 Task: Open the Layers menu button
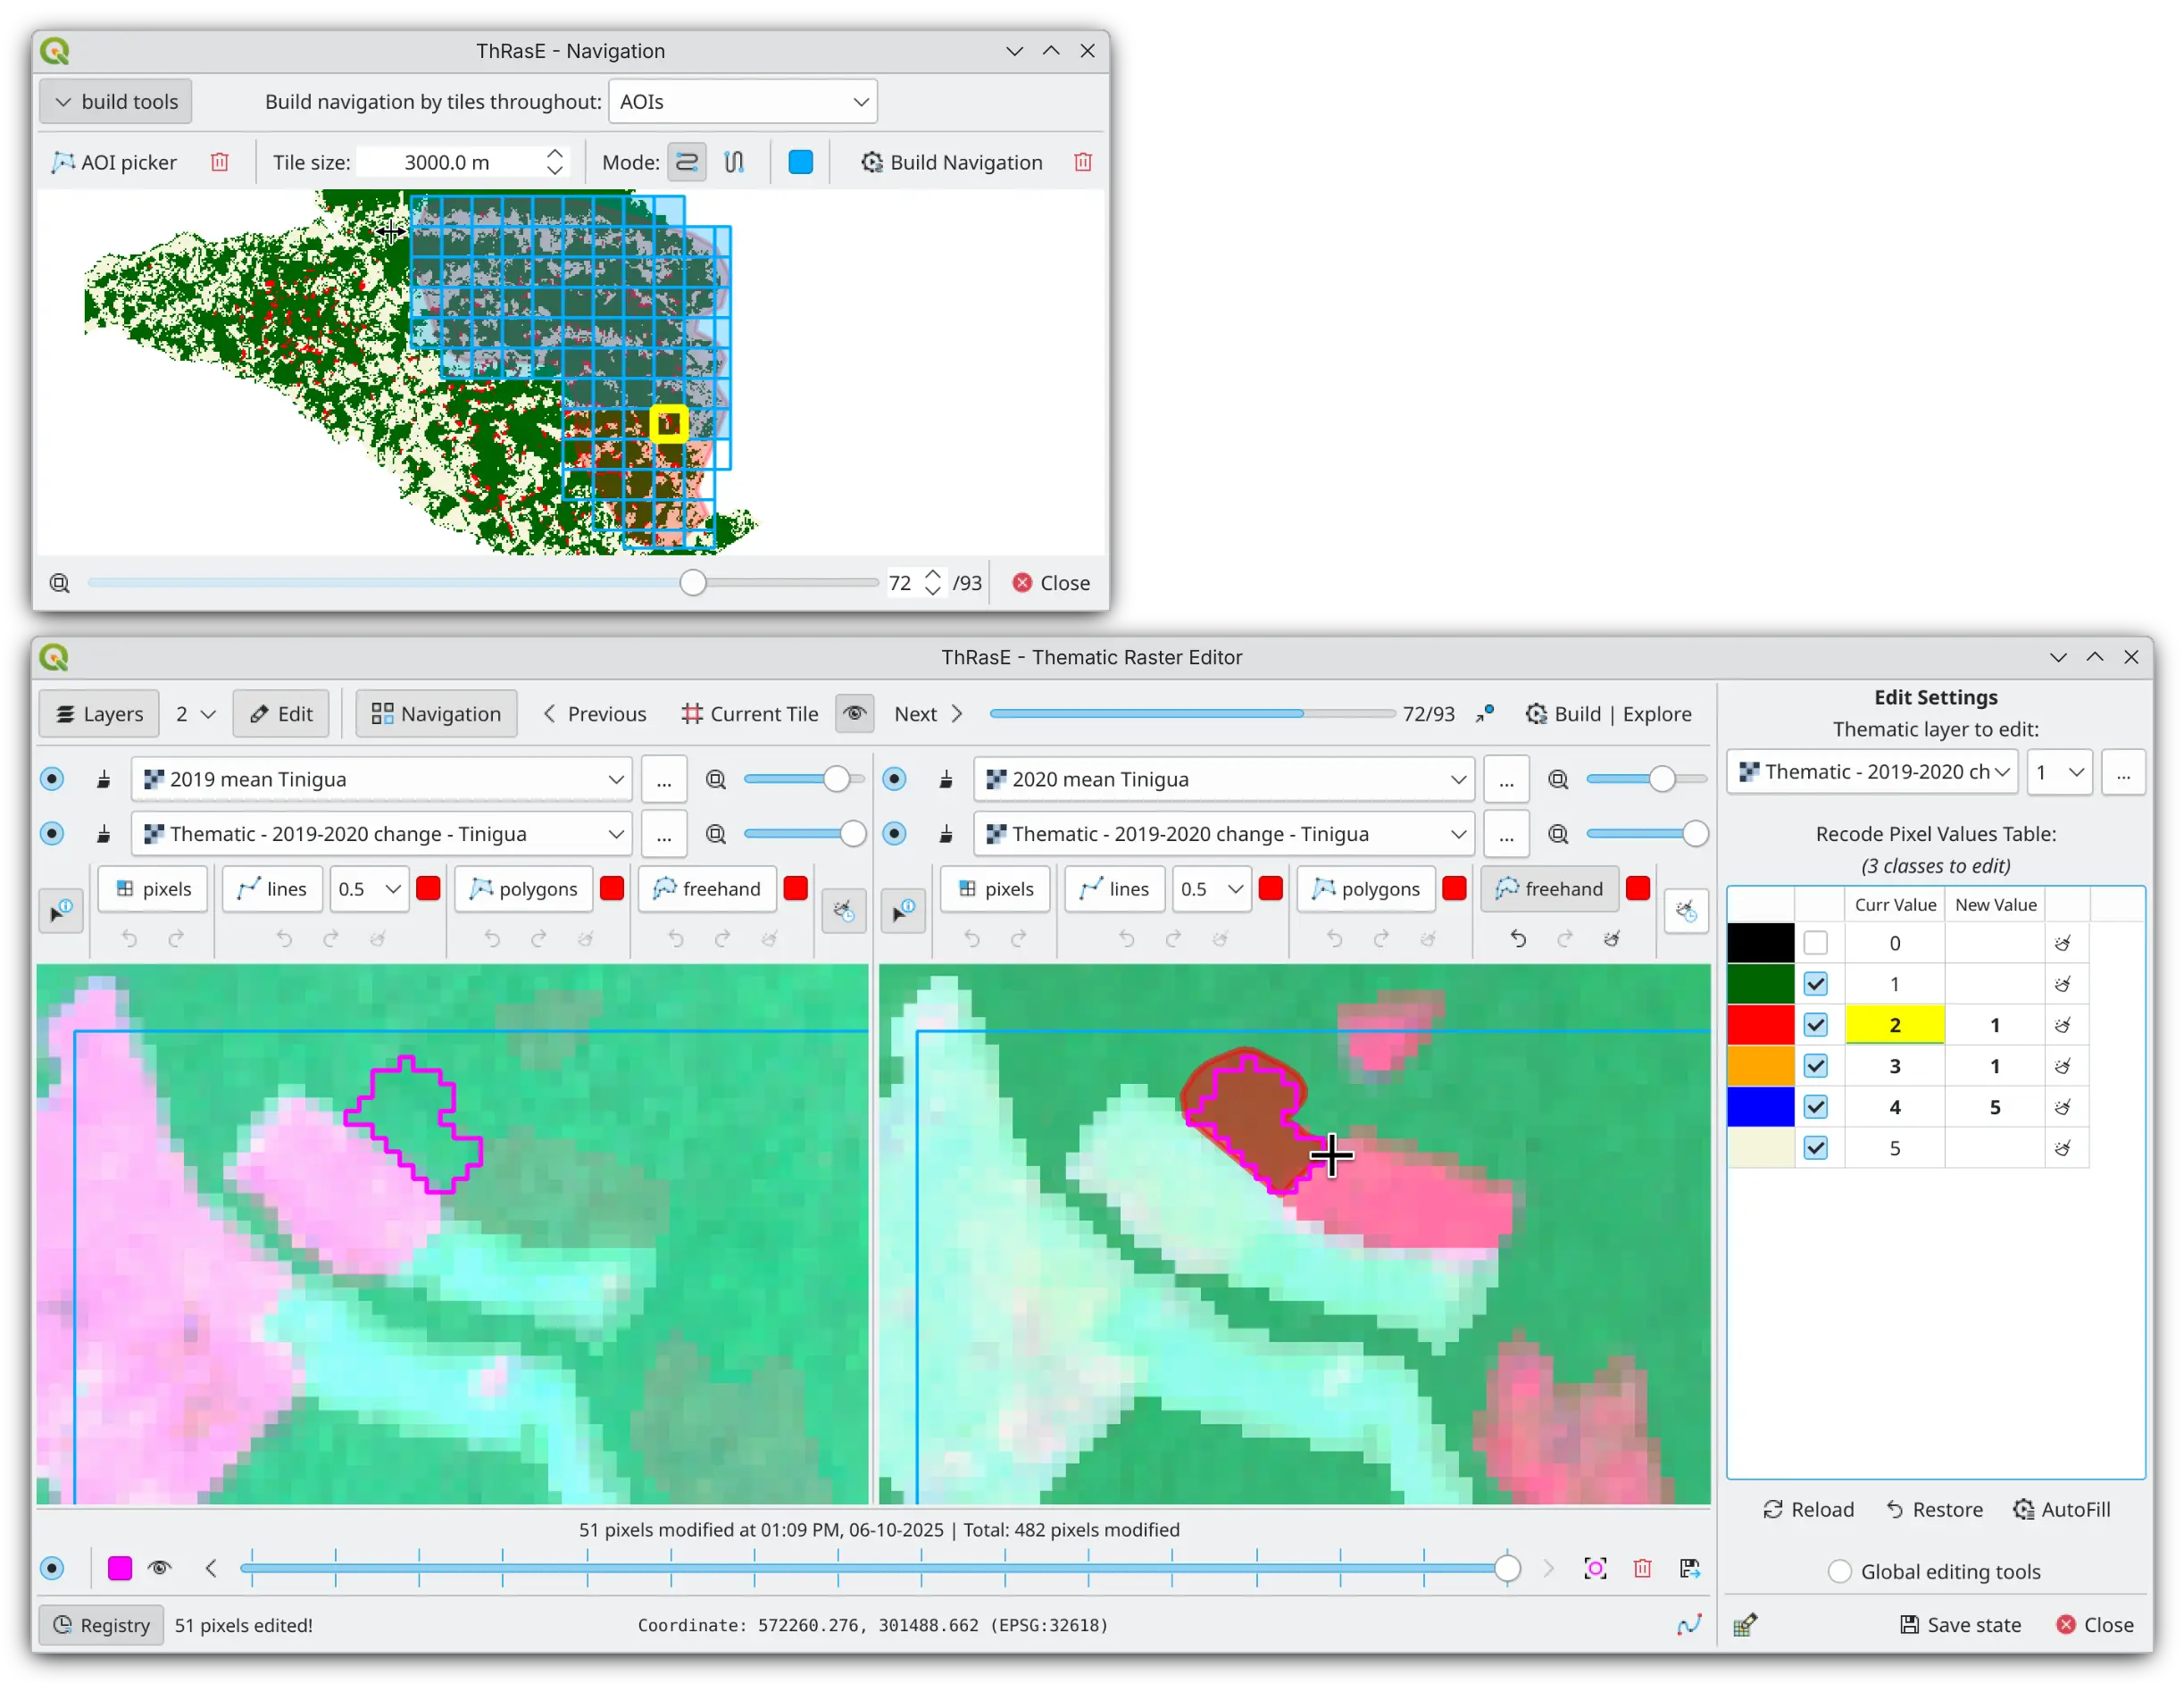(99, 714)
